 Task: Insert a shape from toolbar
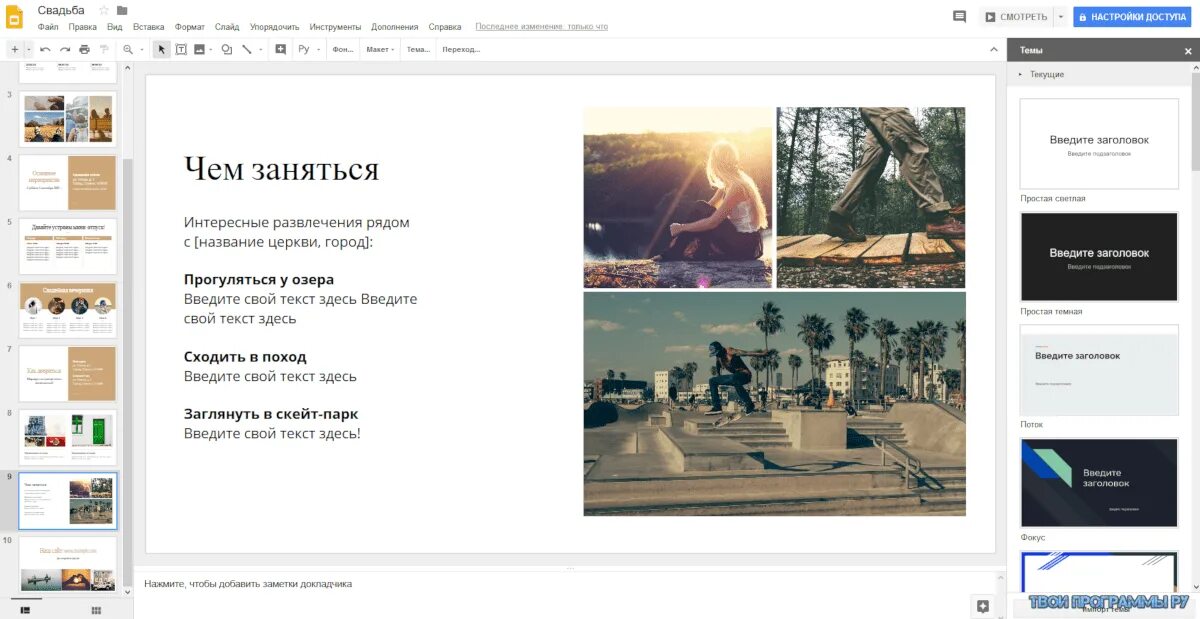tap(227, 49)
